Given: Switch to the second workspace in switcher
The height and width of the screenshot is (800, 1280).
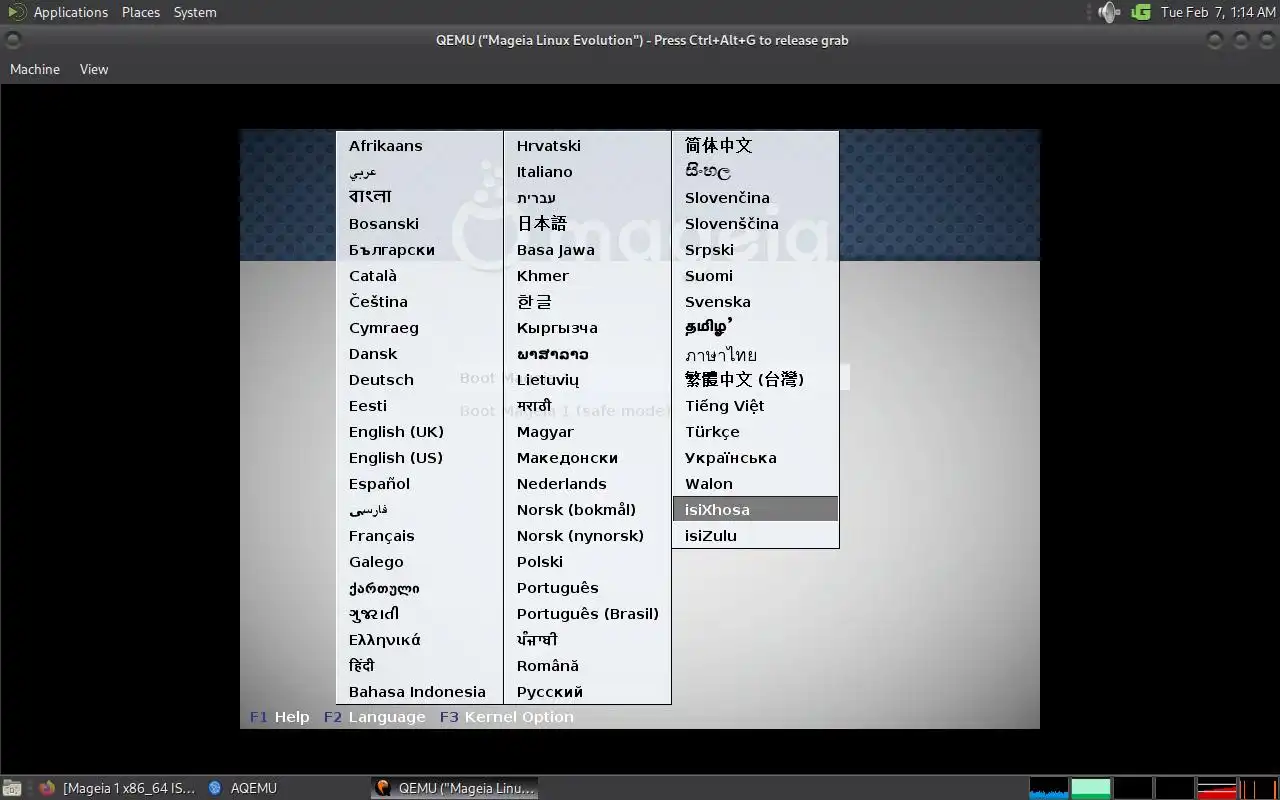Looking at the screenshot, I should [1133, 788].
